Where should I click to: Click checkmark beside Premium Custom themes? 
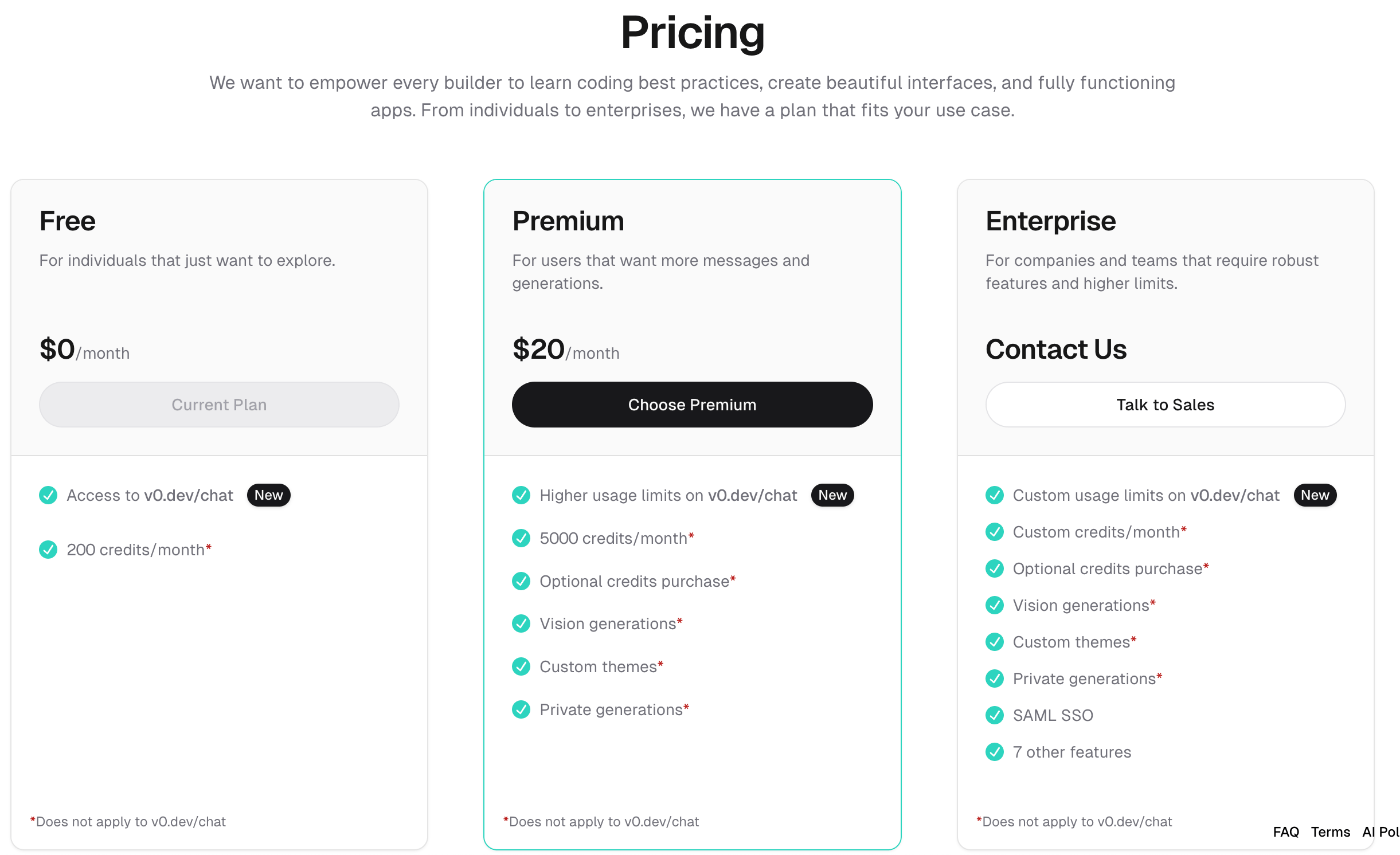tap(521, 666)
